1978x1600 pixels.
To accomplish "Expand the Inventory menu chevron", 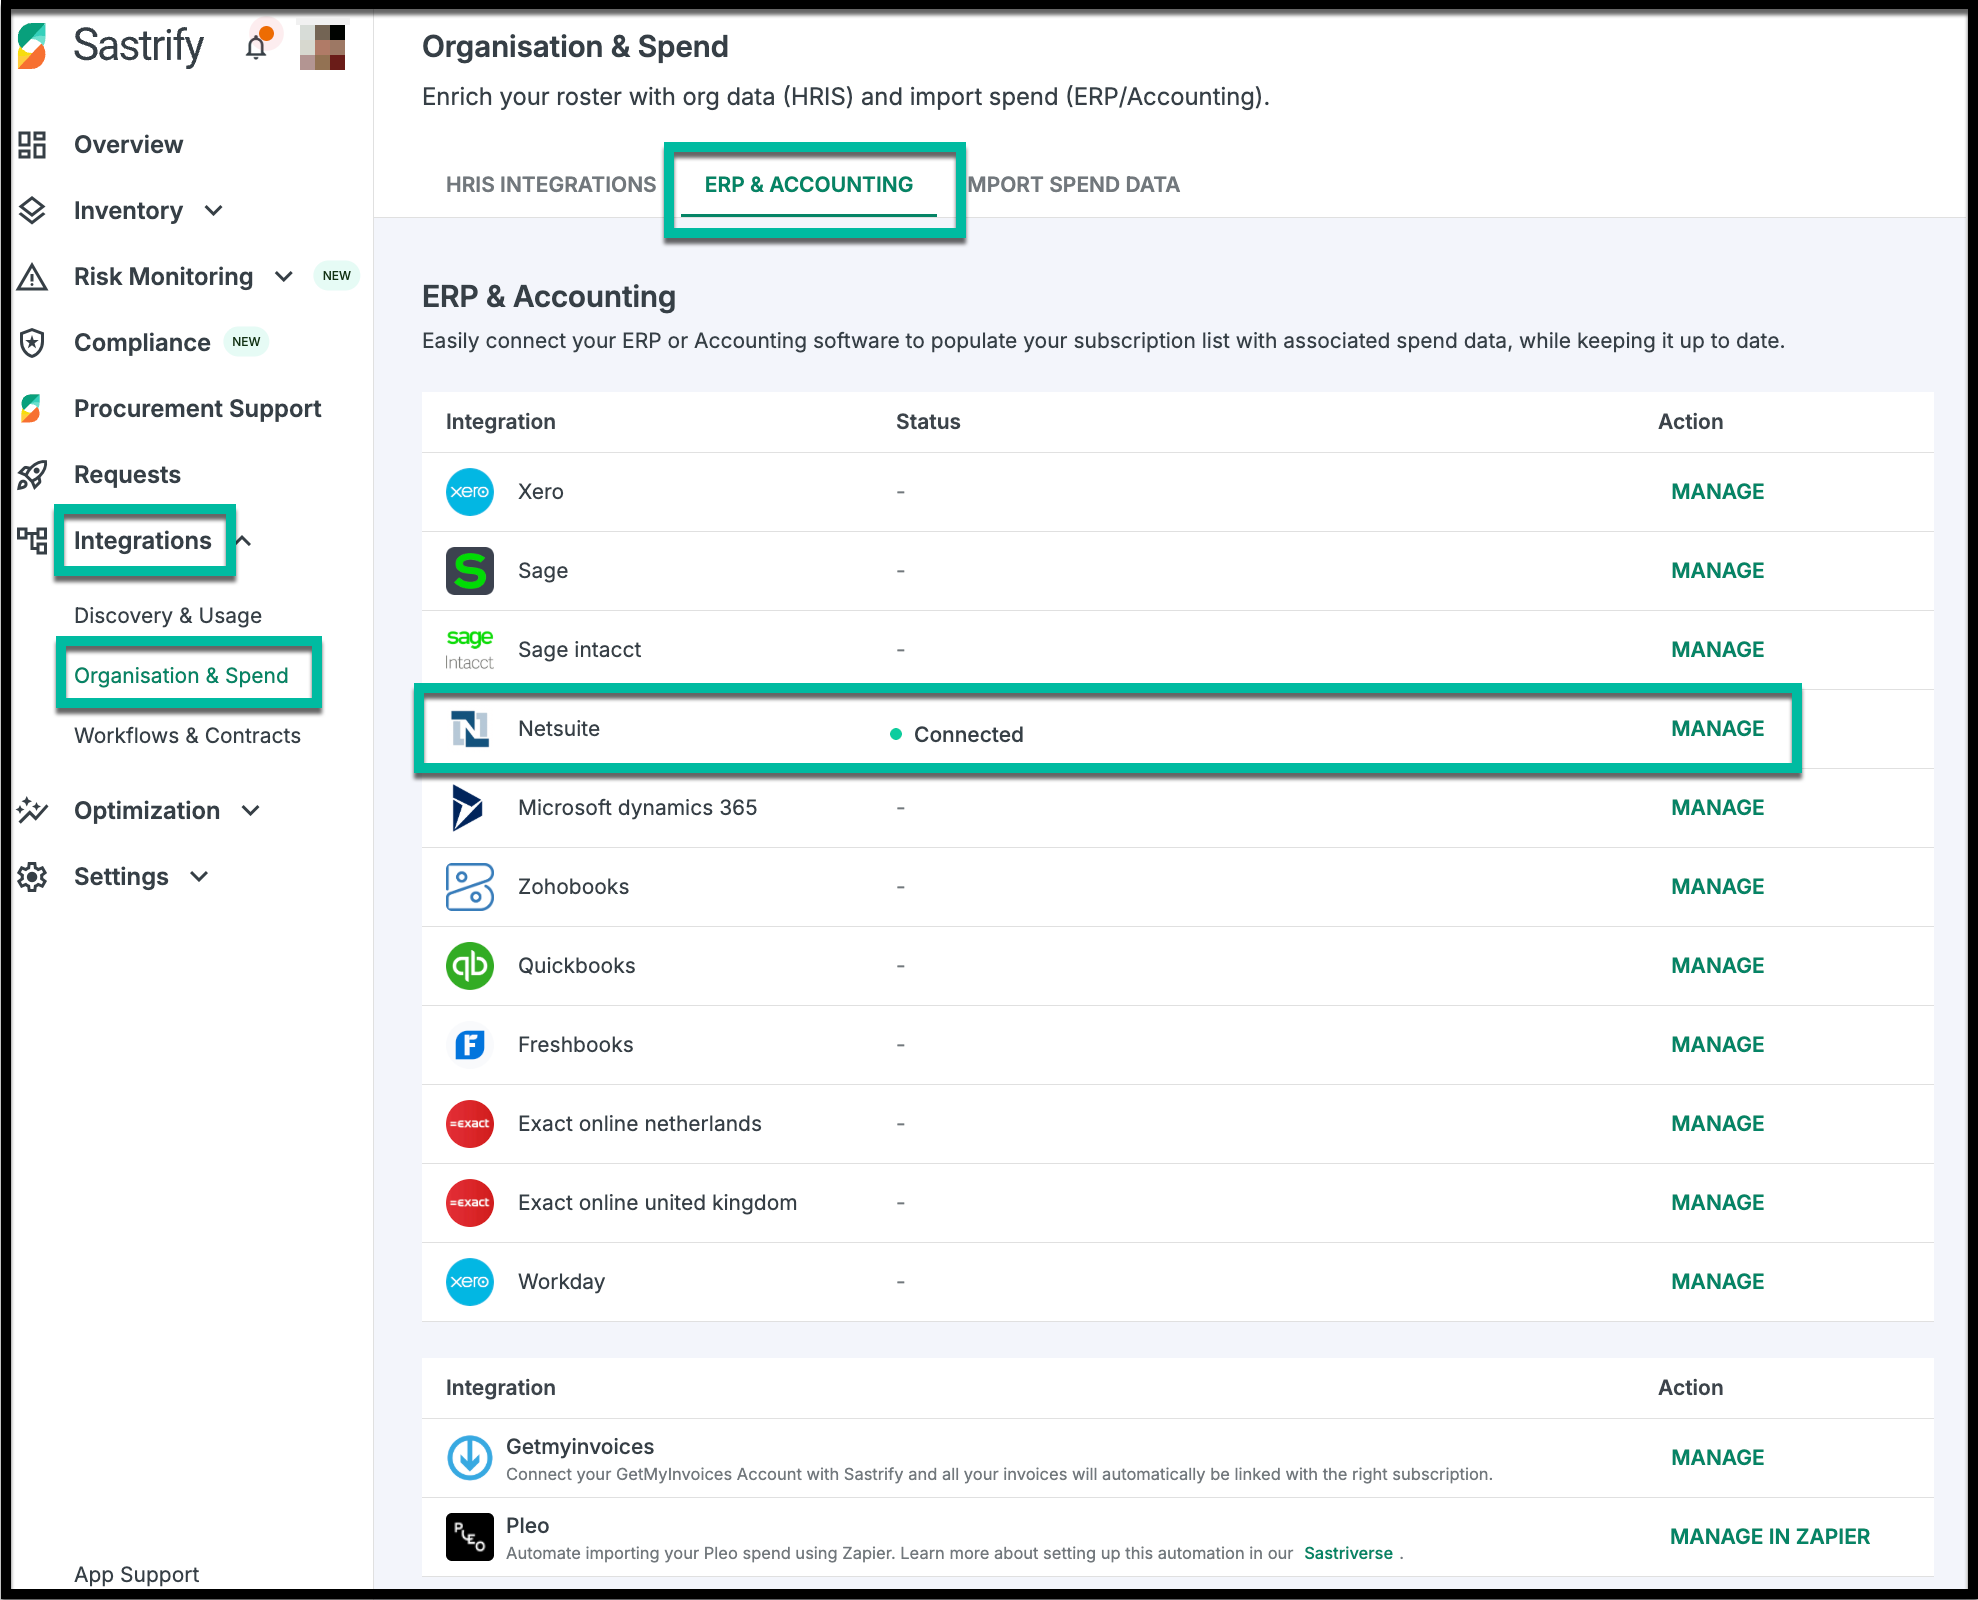I will [x=214, y=211].
